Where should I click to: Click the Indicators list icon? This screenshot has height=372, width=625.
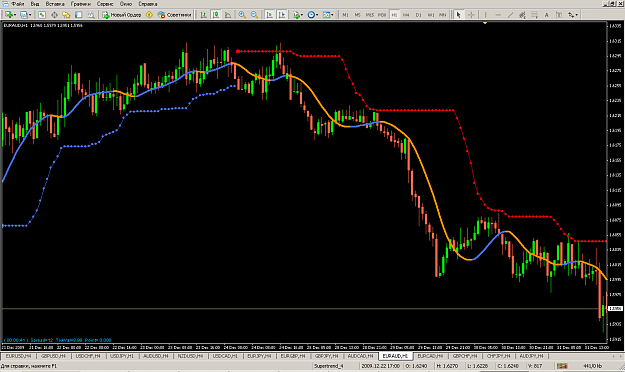pyautogui.click(x=296, y=15)
